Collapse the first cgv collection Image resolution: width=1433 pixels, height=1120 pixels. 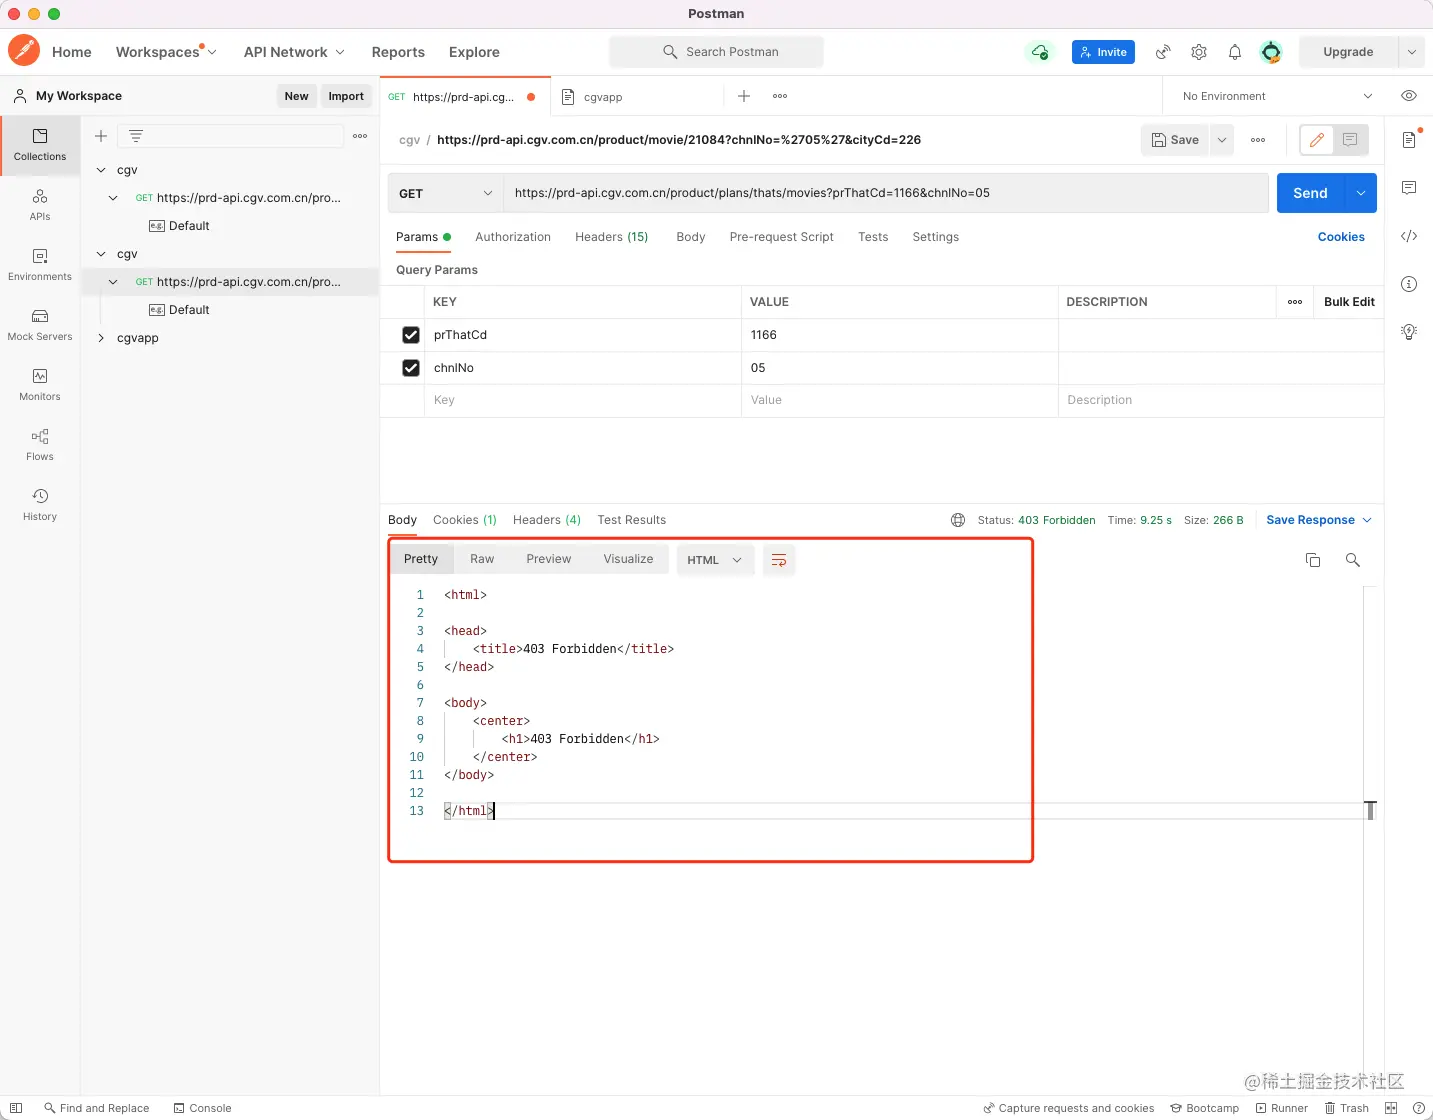(101, 170)
